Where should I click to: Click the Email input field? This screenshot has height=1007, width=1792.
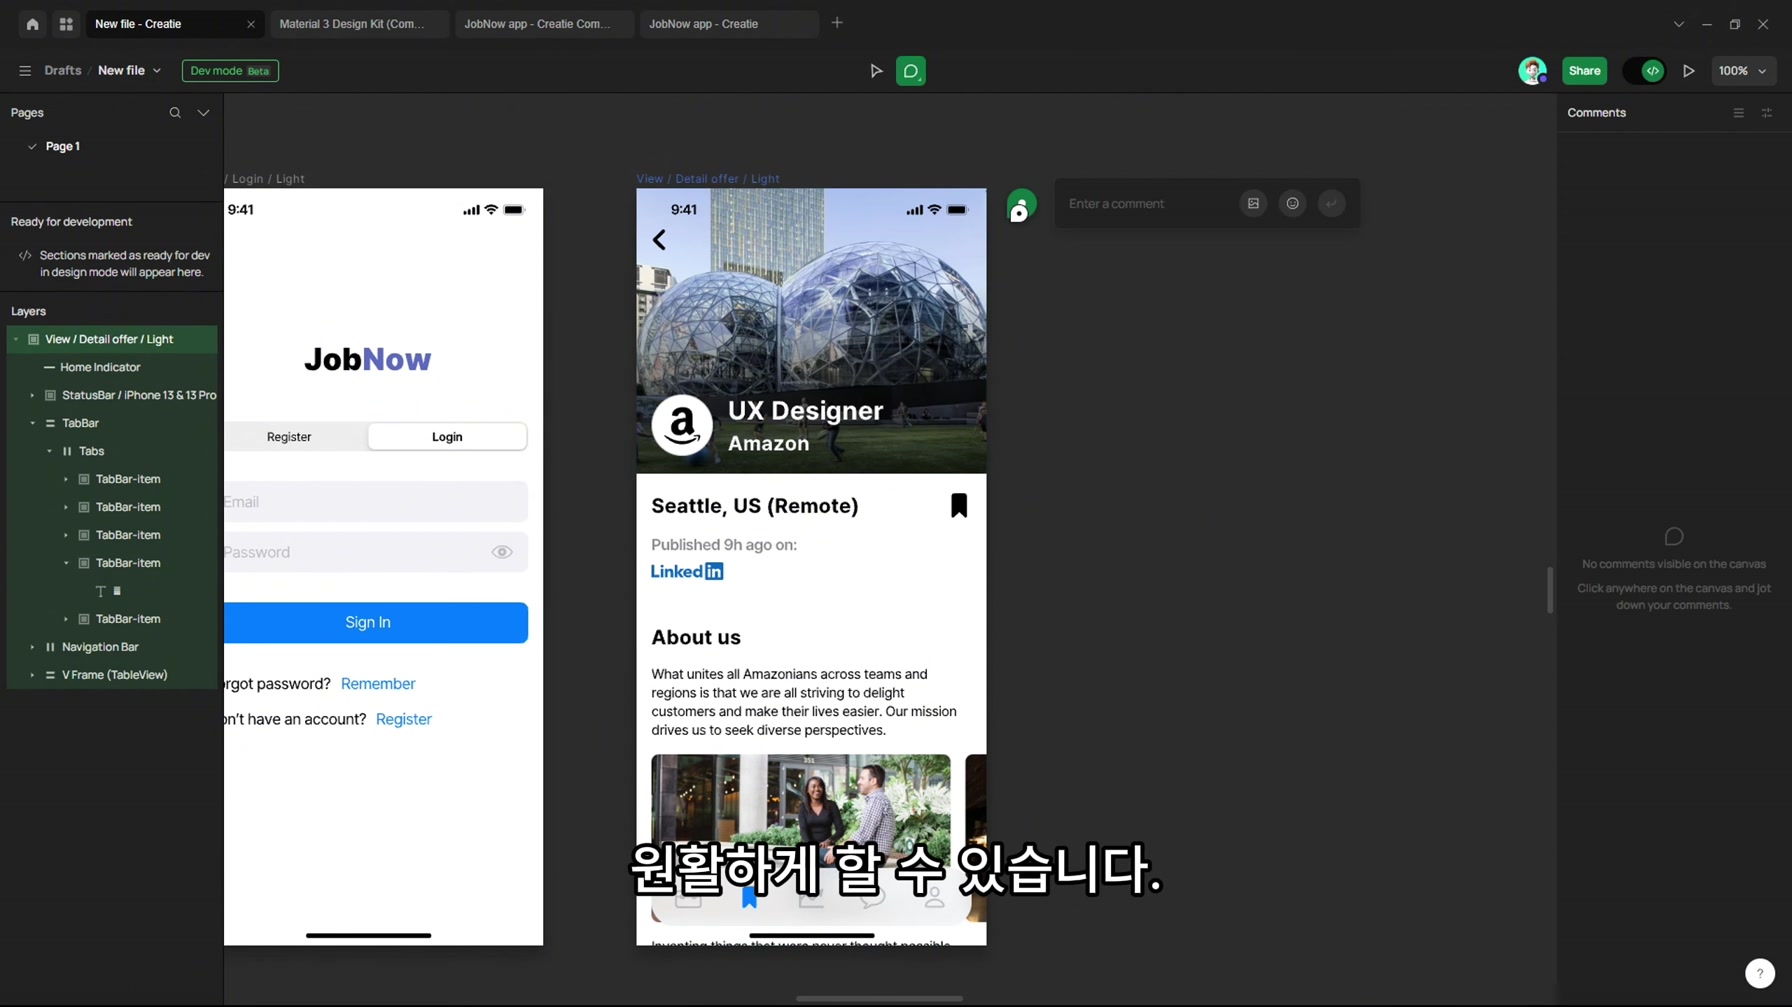click(375, 502)
